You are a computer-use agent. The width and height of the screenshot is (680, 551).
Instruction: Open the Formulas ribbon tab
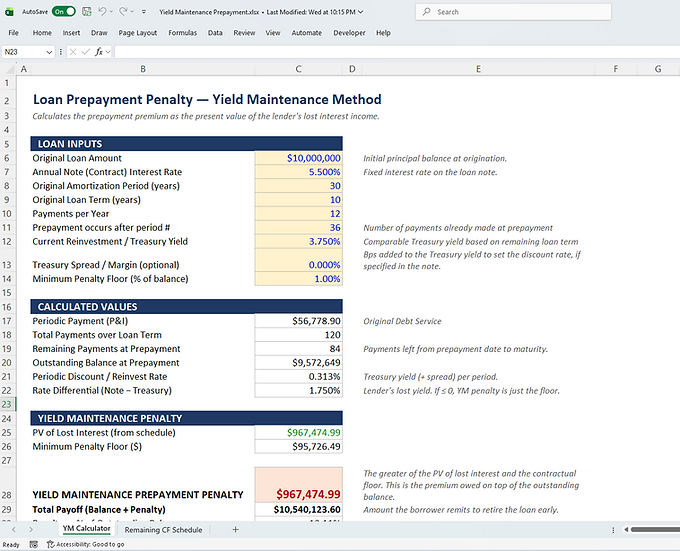pyautogui.click(x=183, y=33)
